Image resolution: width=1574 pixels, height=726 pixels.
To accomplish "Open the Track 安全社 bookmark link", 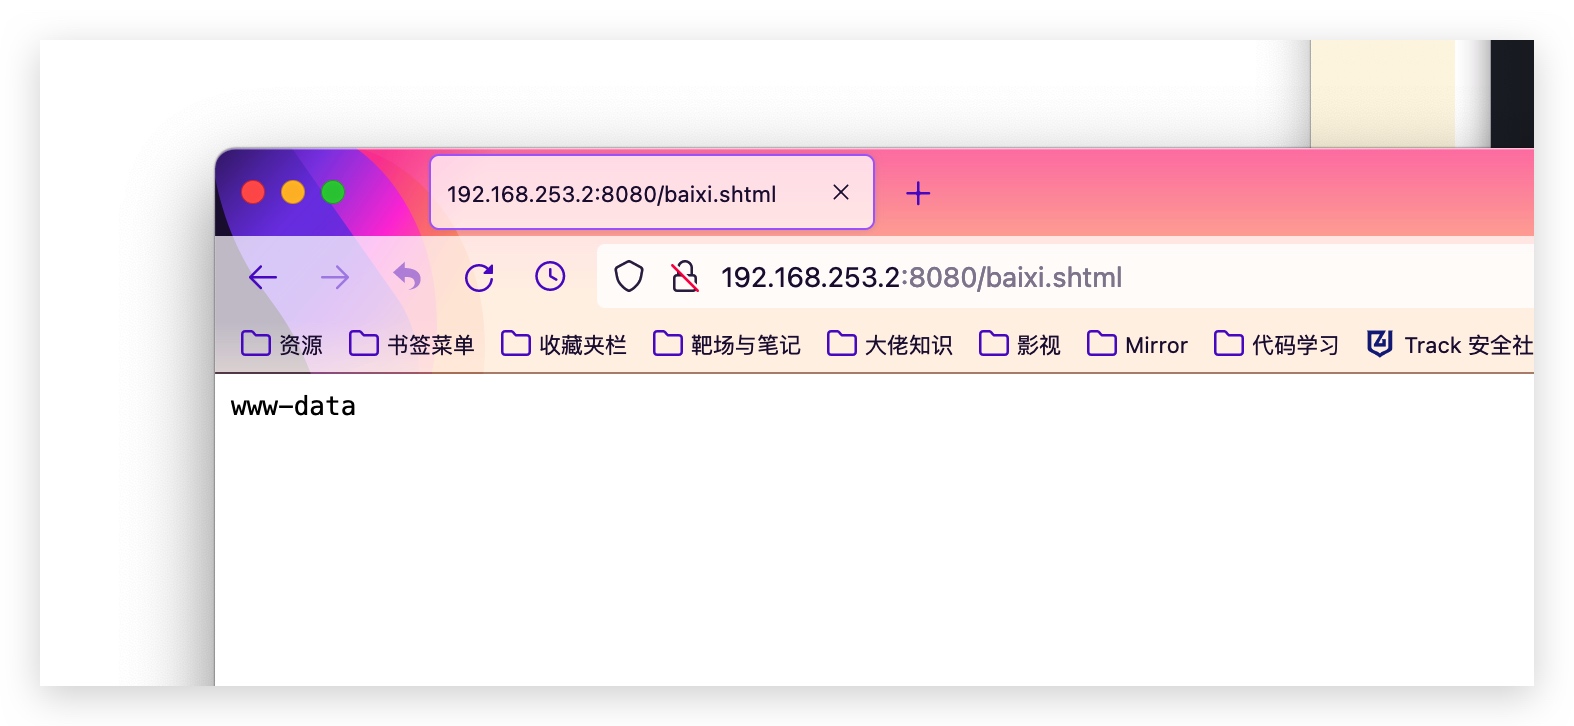I will click(1450, 345).
